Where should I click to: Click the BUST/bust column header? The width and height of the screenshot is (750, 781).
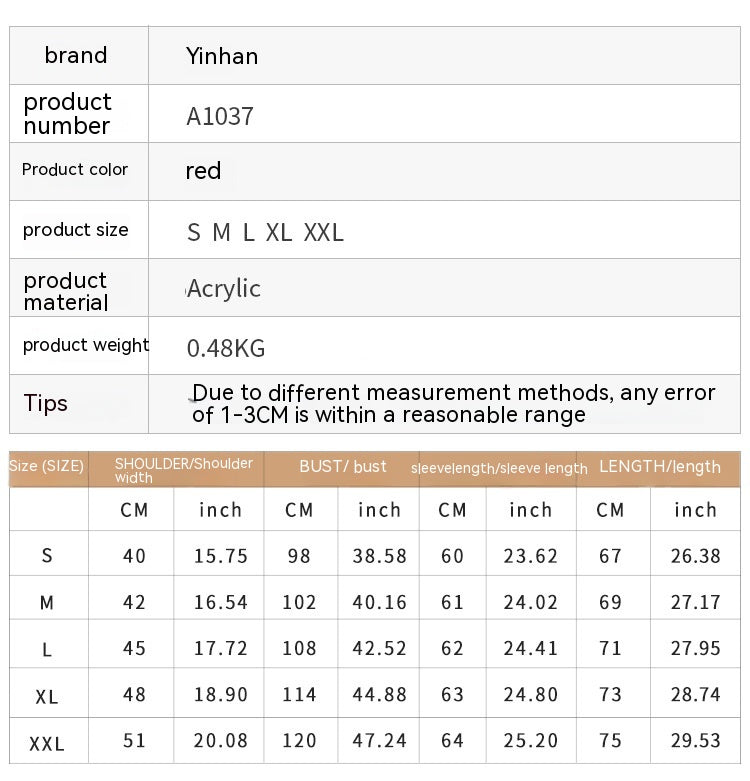[x=342, y=467]
